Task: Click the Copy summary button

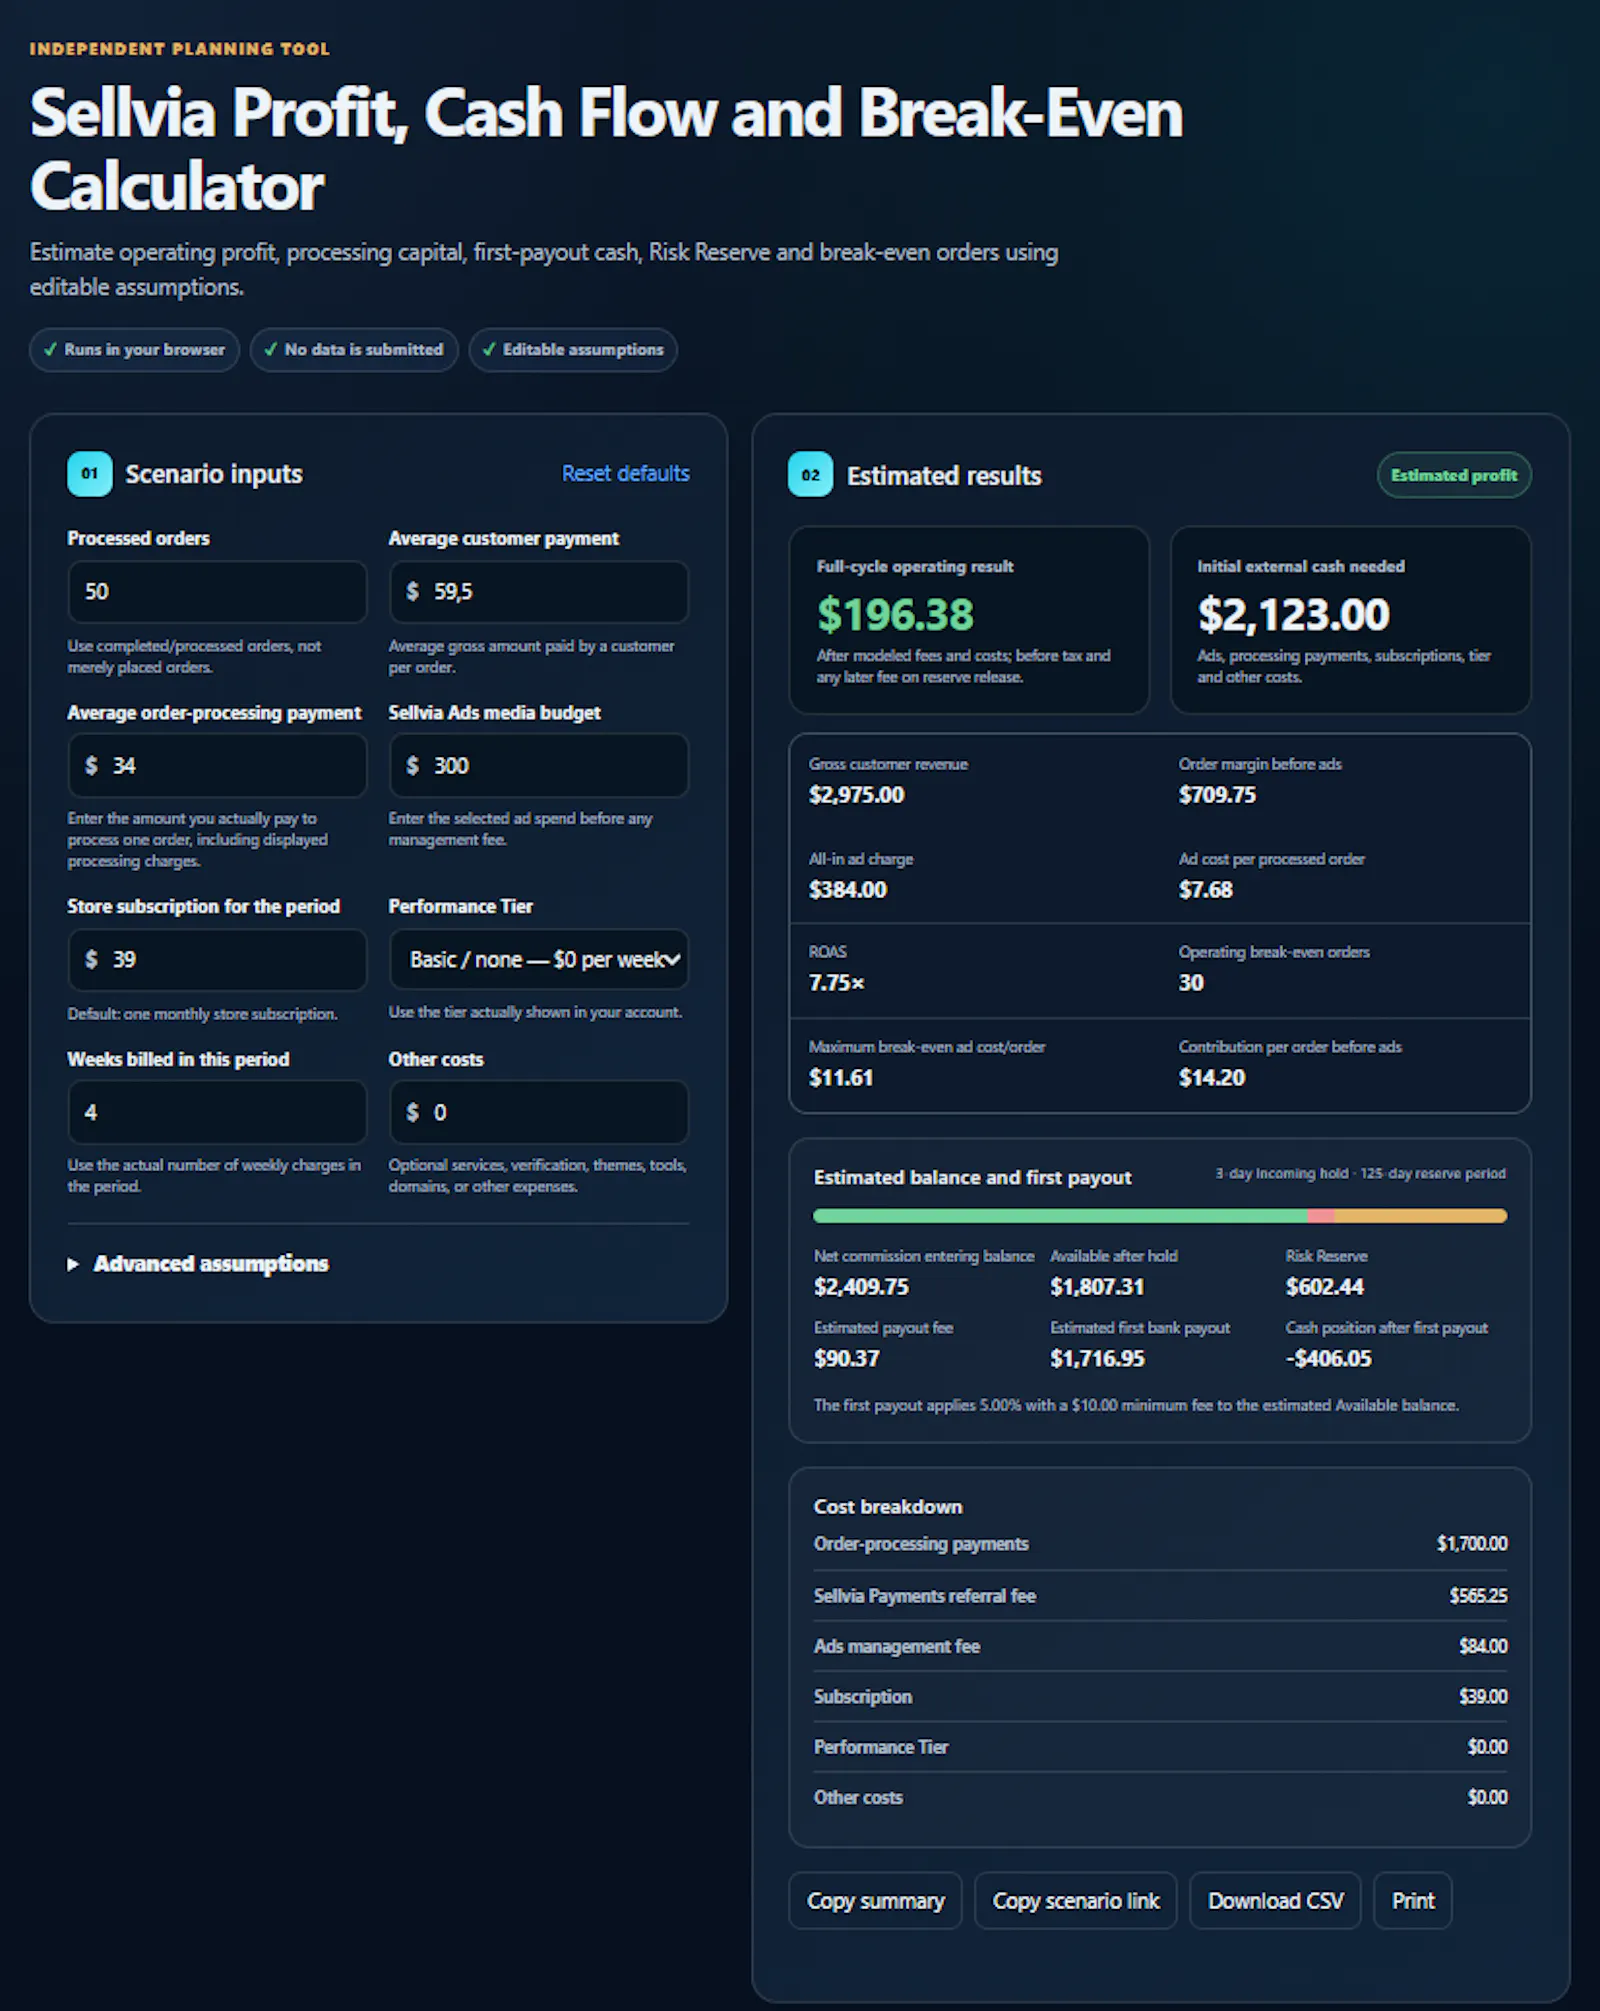Action: [x=875, y=1901]
